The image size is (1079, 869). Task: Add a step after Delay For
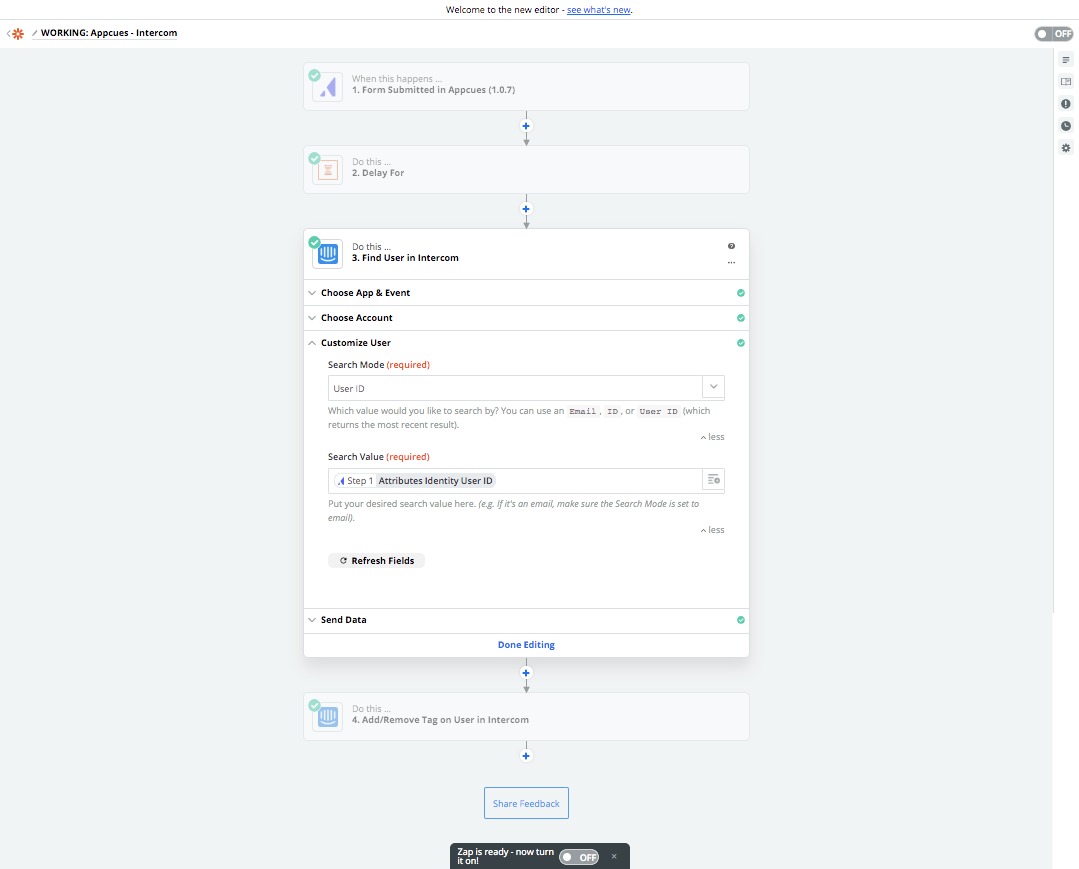(x=526, y=209)
